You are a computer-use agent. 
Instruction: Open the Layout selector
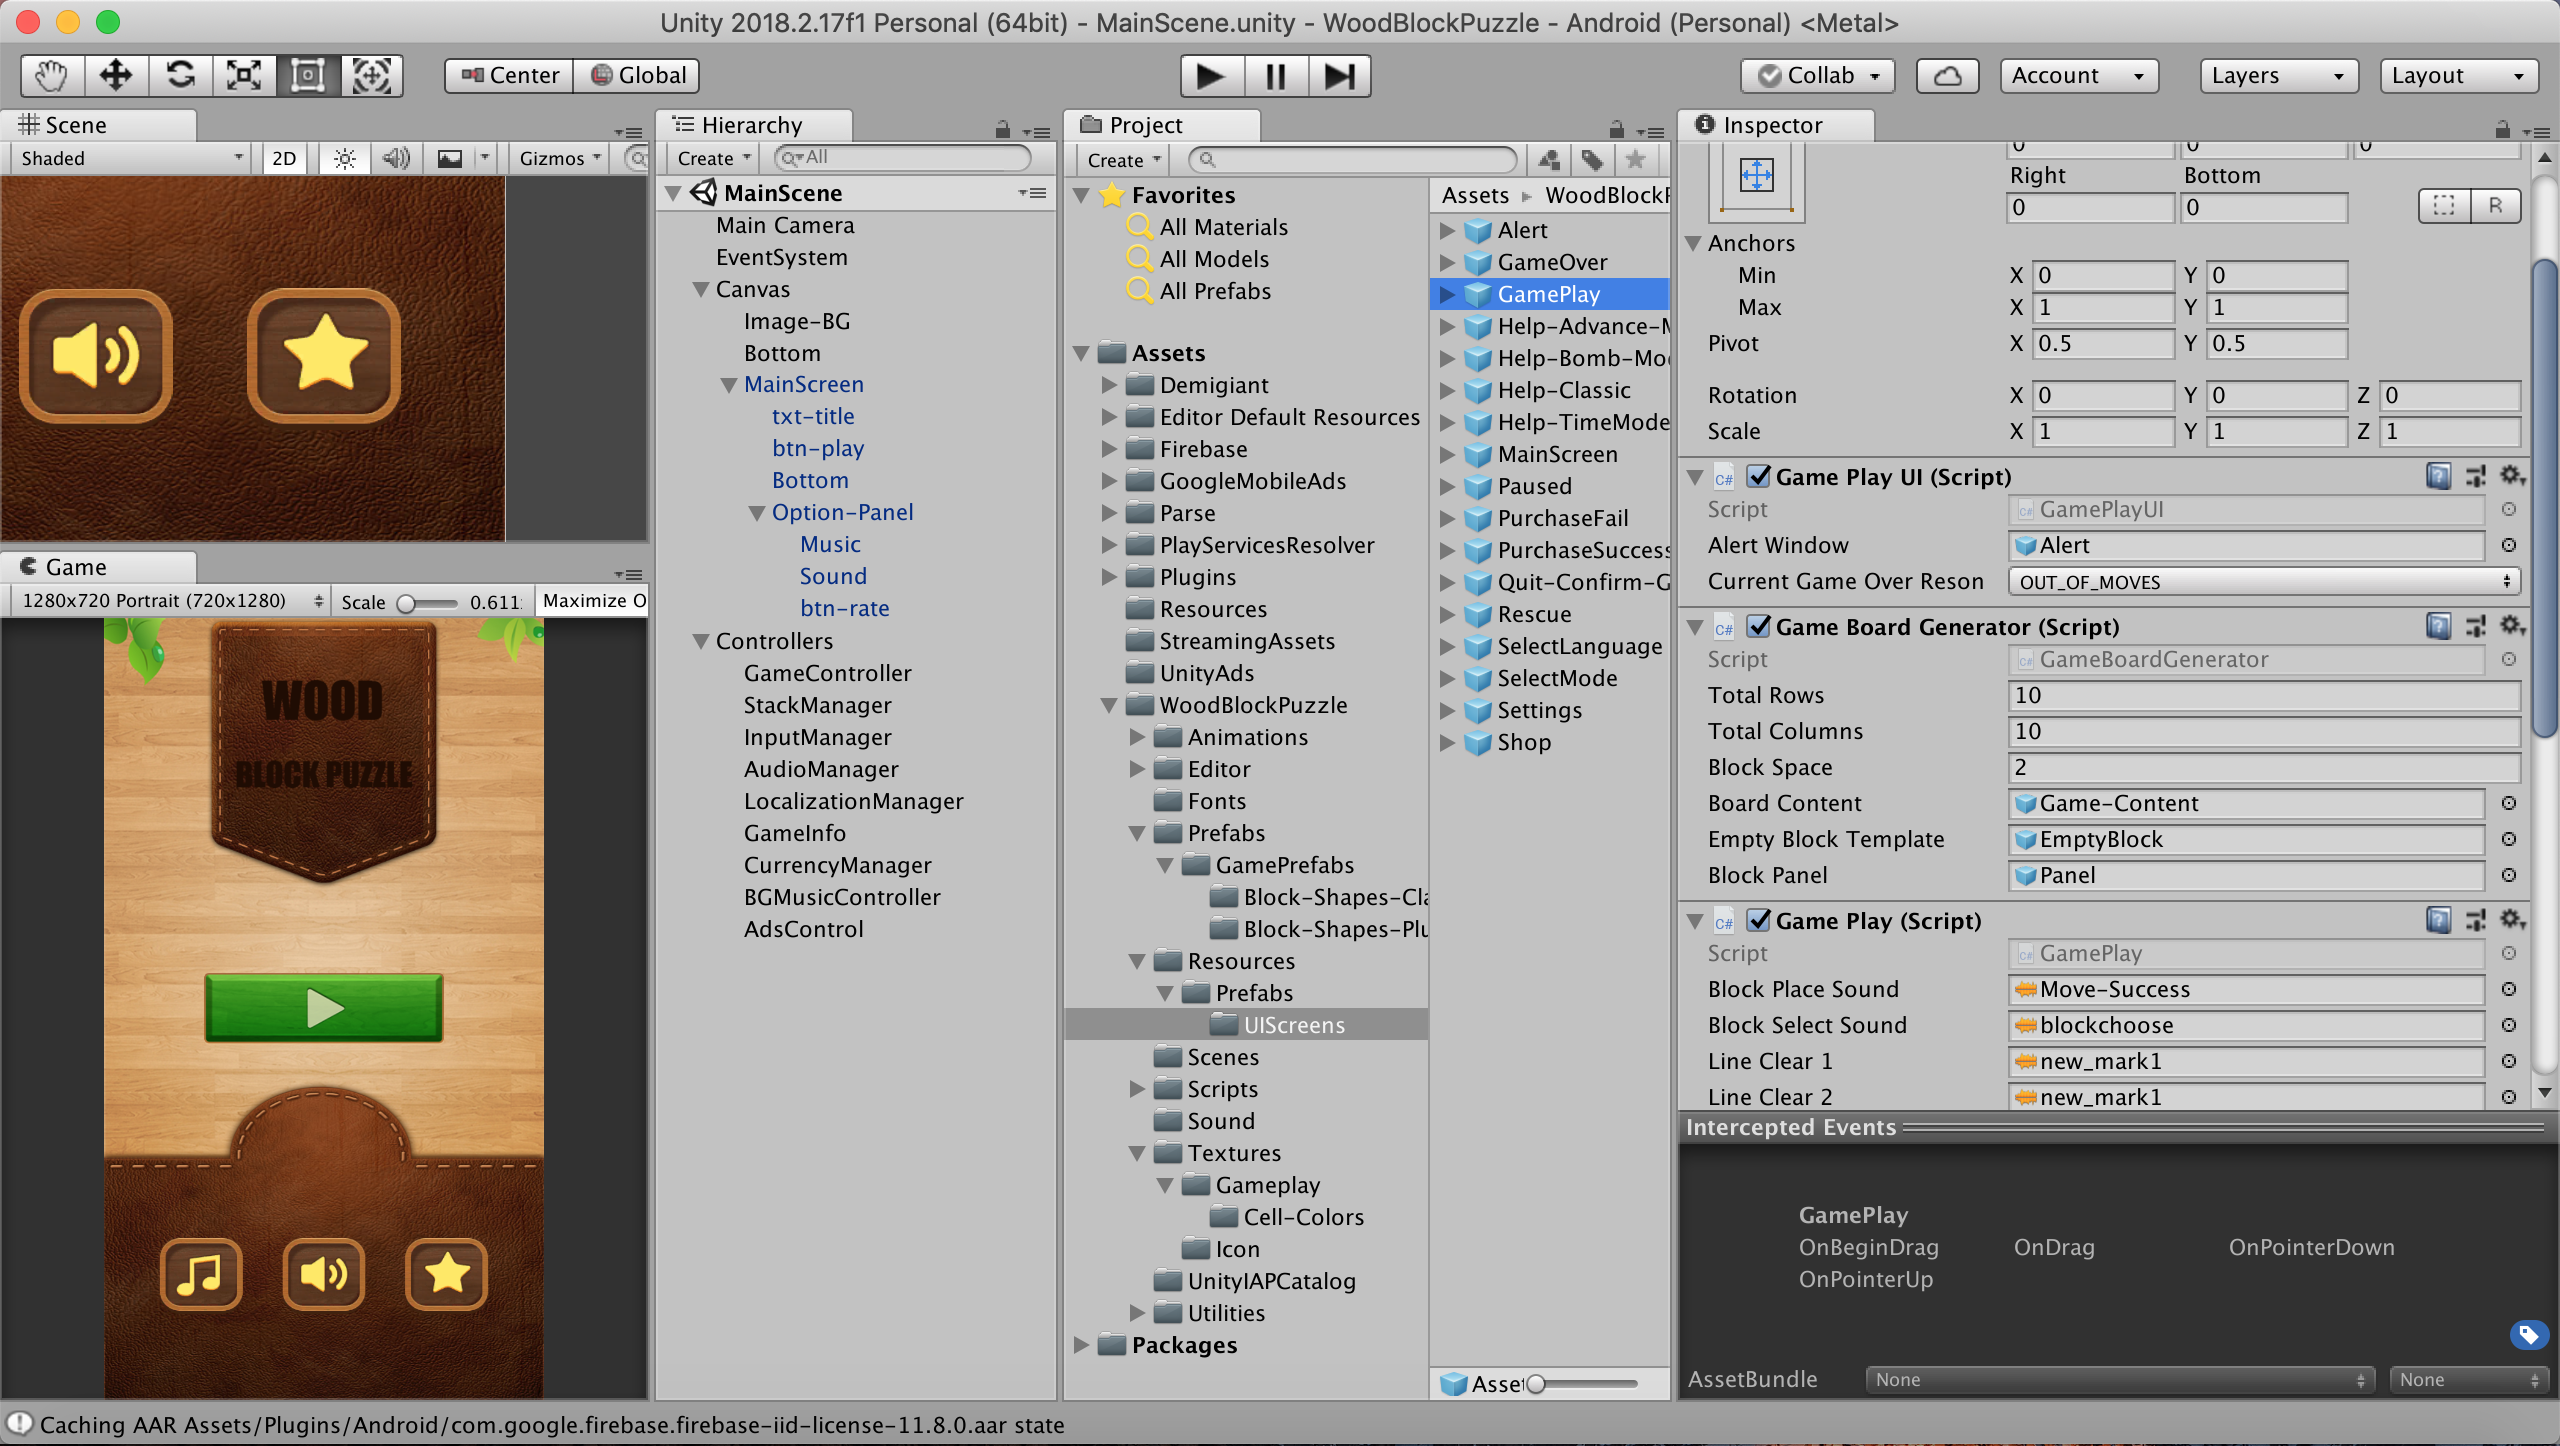[x=2458, y=75]
